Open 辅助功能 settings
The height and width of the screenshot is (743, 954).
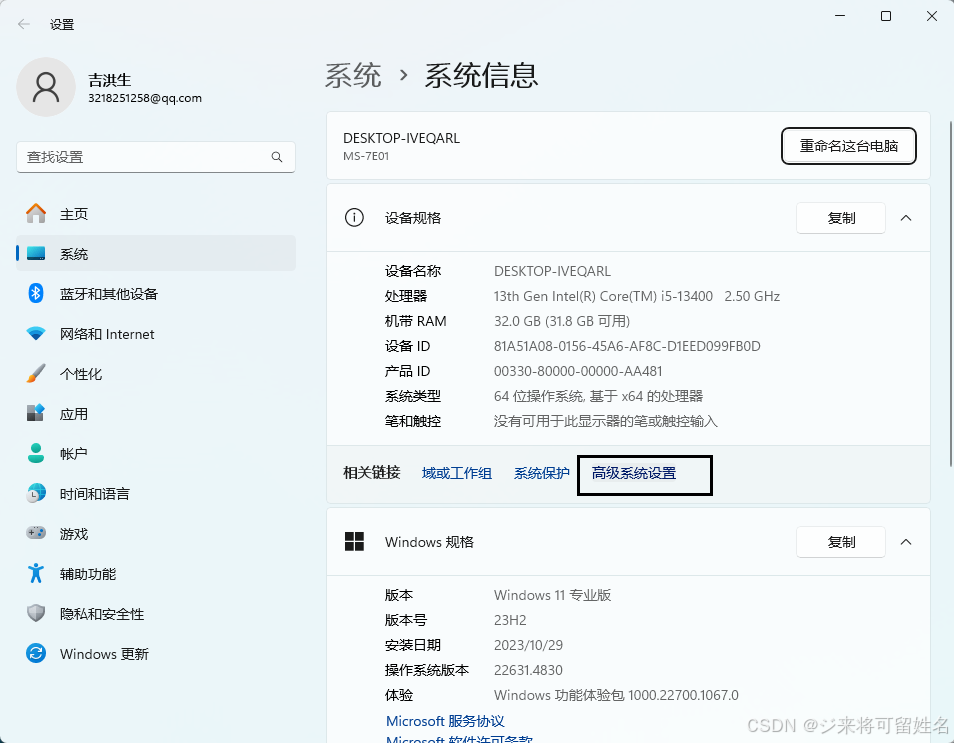point(156,573)
